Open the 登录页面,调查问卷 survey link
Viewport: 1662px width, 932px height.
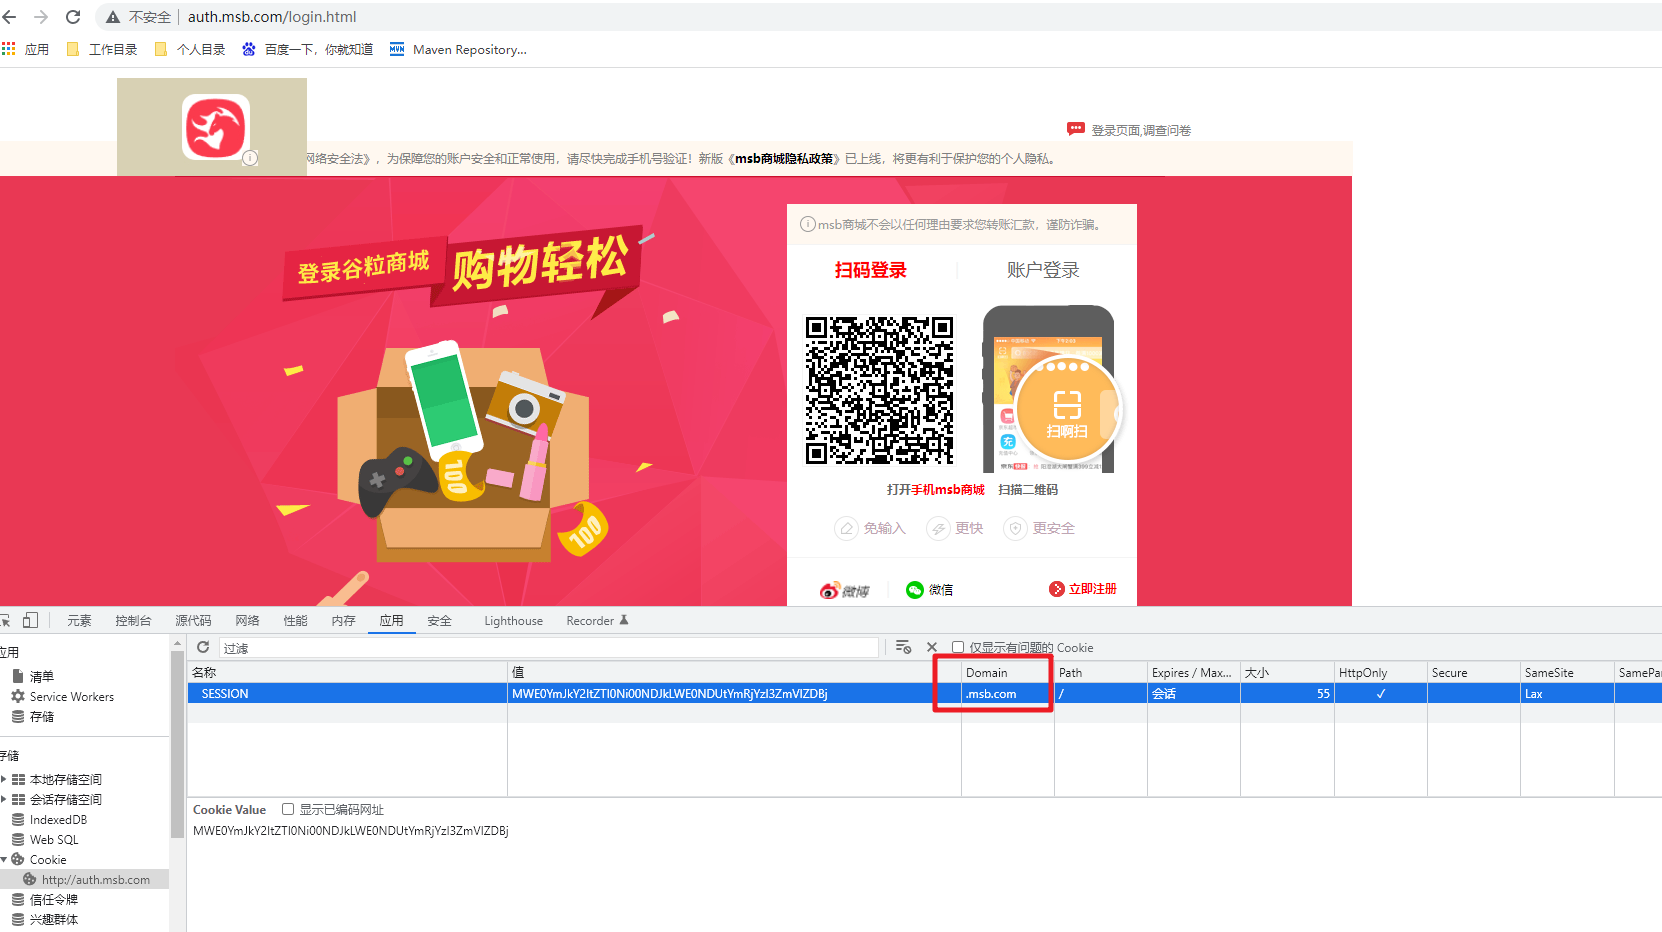click(x=1129, y=130)
